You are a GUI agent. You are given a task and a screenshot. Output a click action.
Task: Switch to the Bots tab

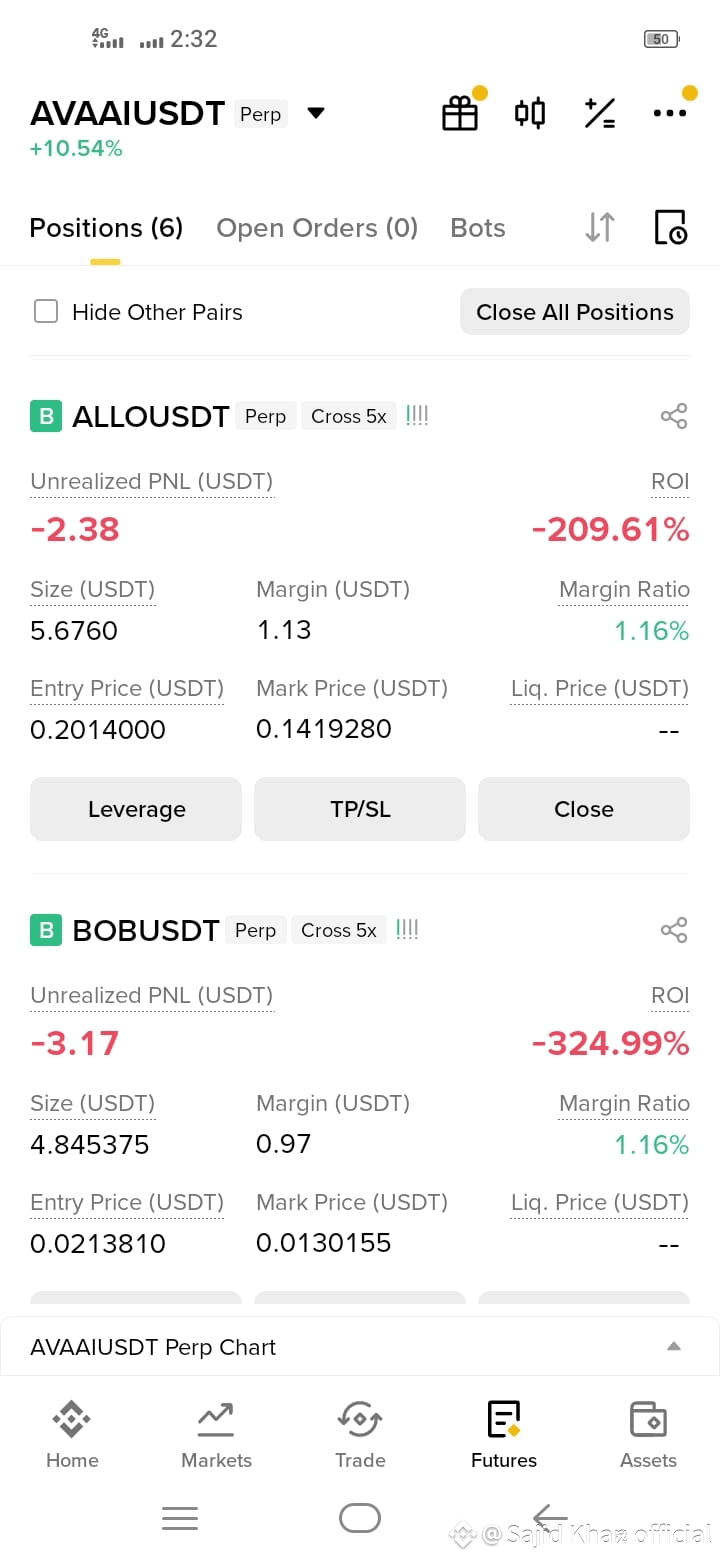[478, 228]
